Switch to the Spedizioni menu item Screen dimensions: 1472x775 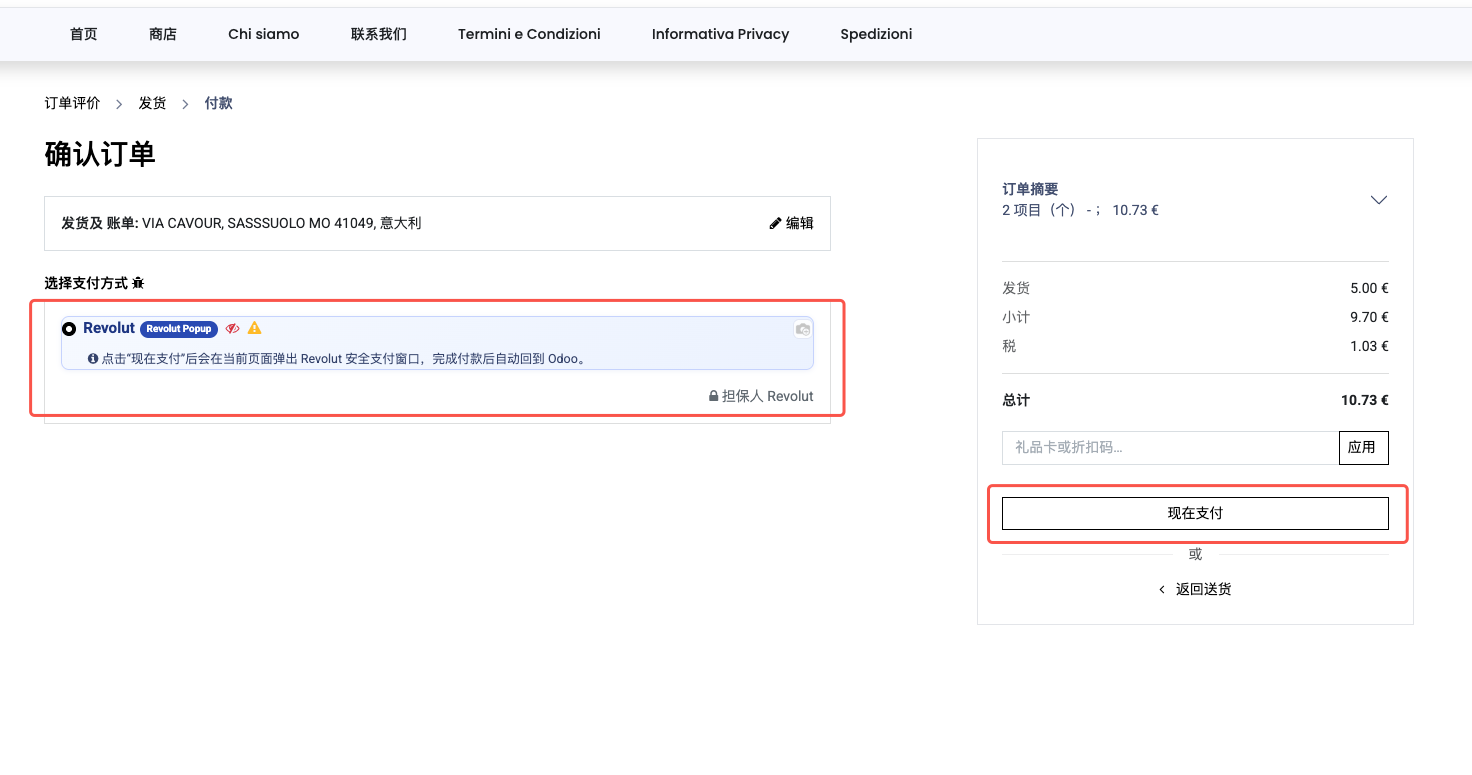coord(876,33)
